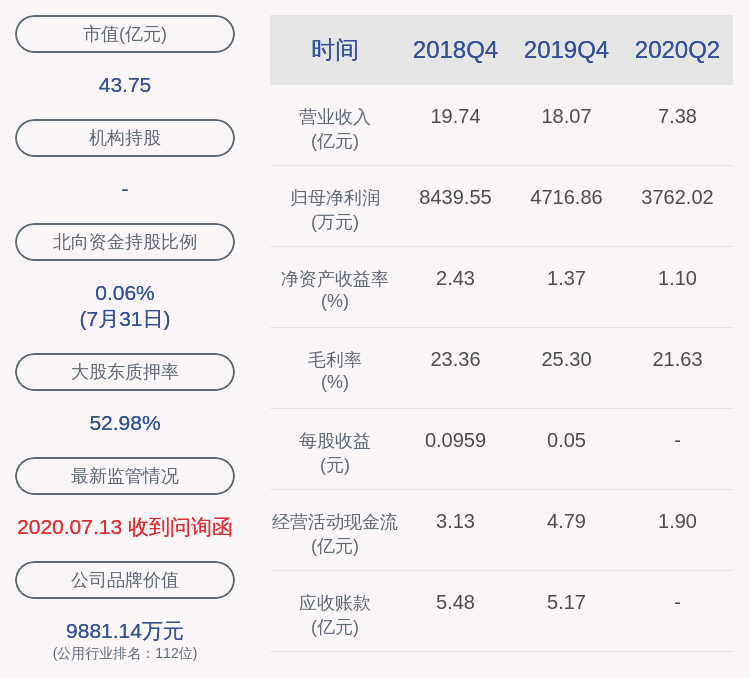Select the 9881.14万元 brand value
The height and width of the screenshot is (678, 750).
125,631
